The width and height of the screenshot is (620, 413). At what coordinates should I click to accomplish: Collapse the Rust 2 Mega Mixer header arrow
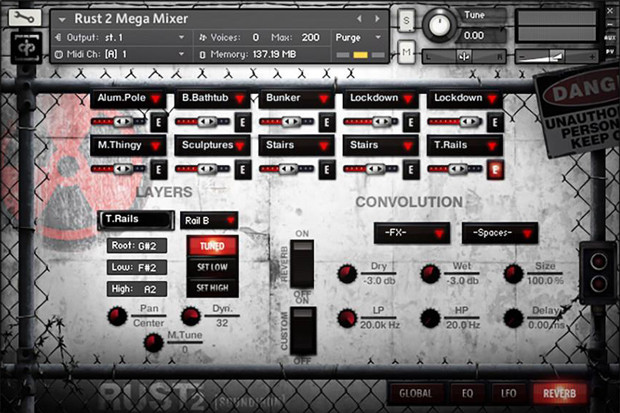click(61, 19)
